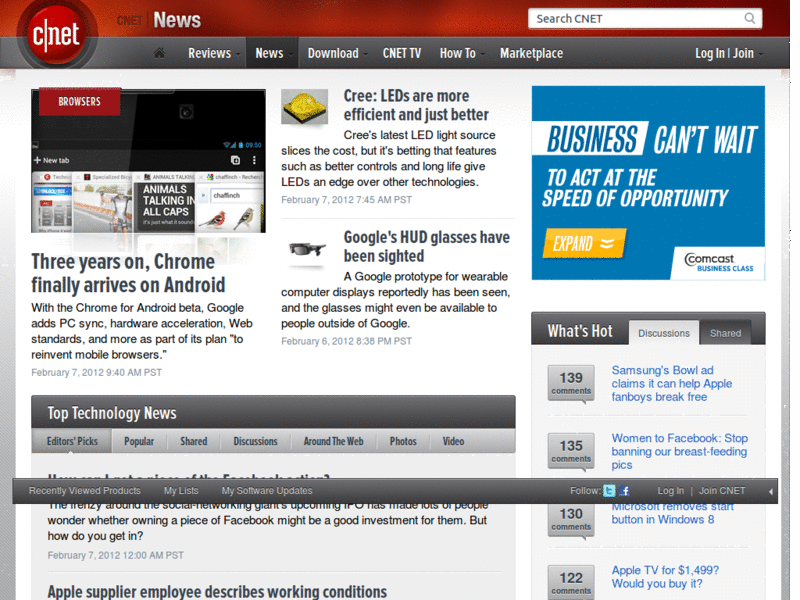Go to Marketplace
Viewport: 800px width, 600px height.
point(531,53)
